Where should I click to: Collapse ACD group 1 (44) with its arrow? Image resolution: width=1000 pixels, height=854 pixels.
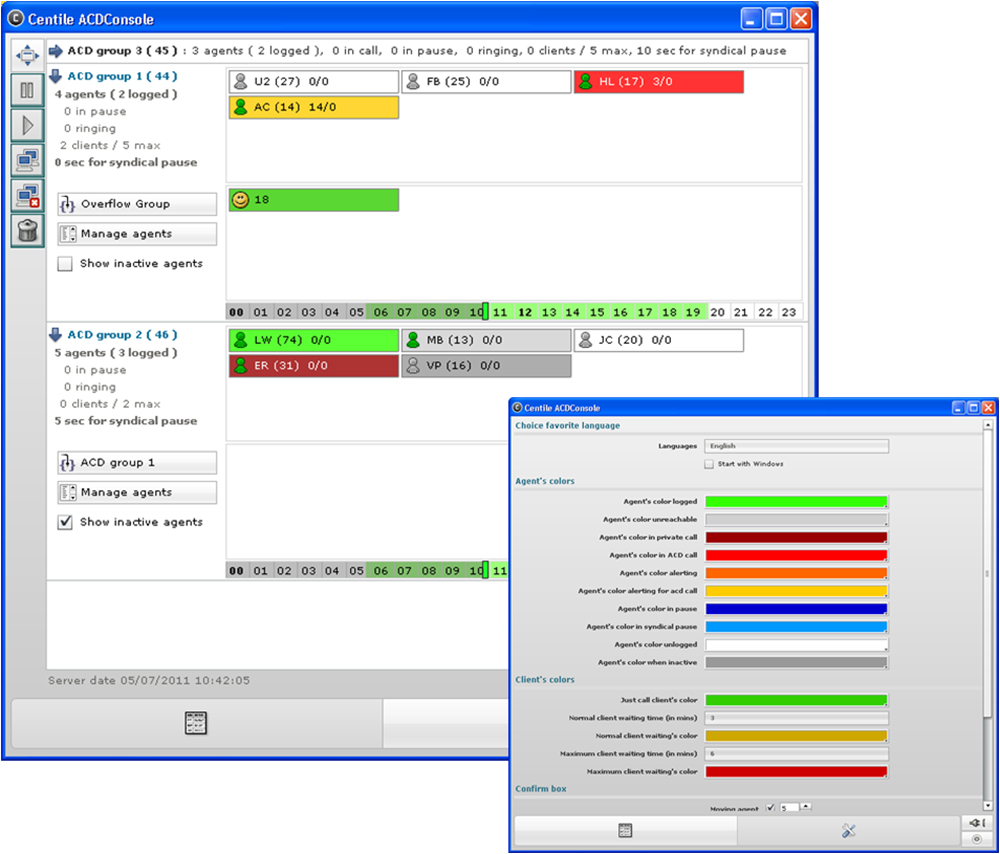pos(55,76)
